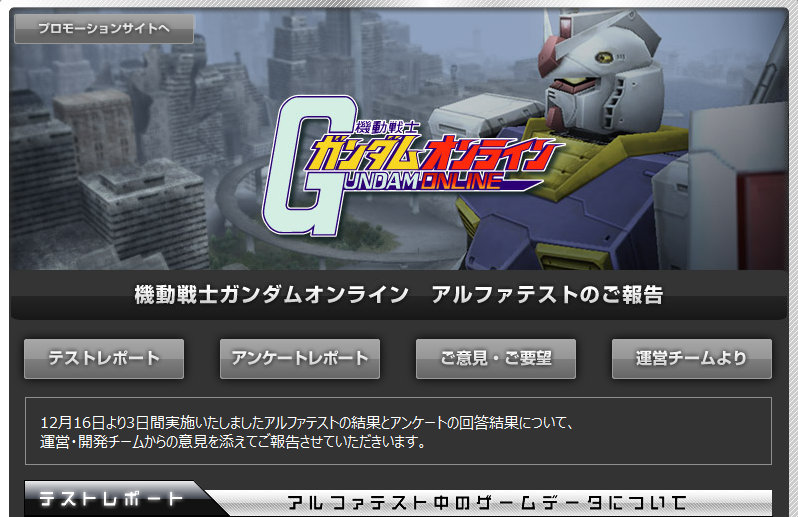Click the アルファテスト中のゲームデータについて section title
This screenshot has height=517, width=798.
click(487, 500)
